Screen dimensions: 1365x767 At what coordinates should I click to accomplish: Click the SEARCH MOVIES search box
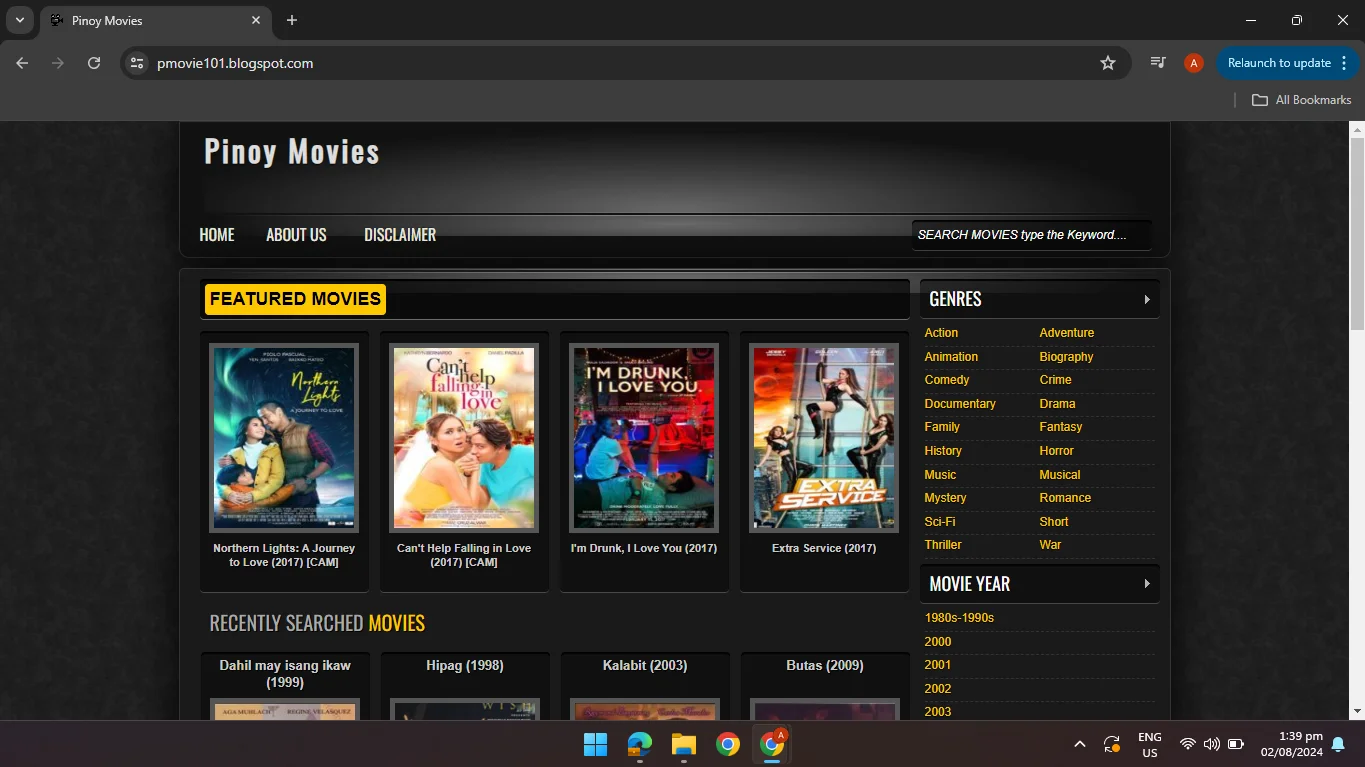[1031, 235]
